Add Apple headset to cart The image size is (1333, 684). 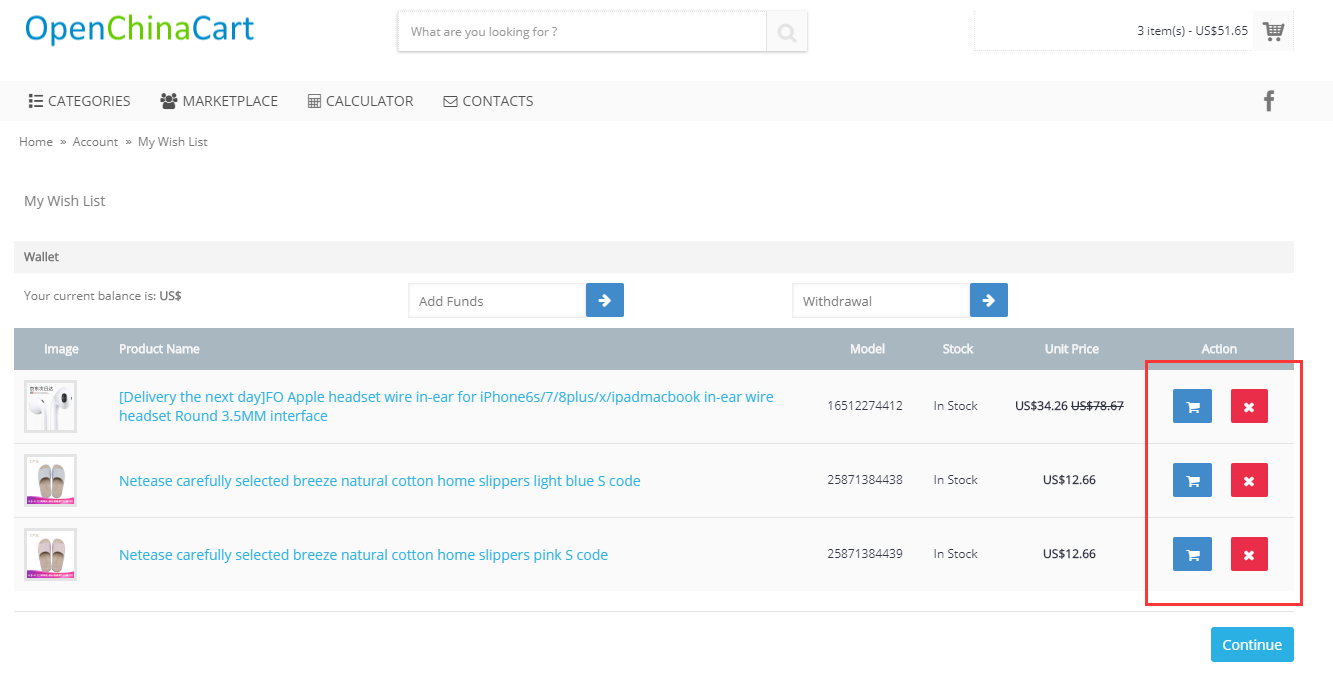coord(1192,406)
